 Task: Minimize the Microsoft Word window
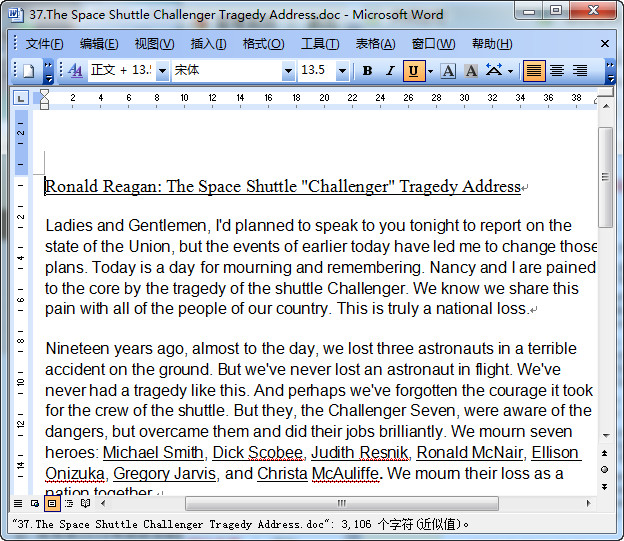coord(528,11)
